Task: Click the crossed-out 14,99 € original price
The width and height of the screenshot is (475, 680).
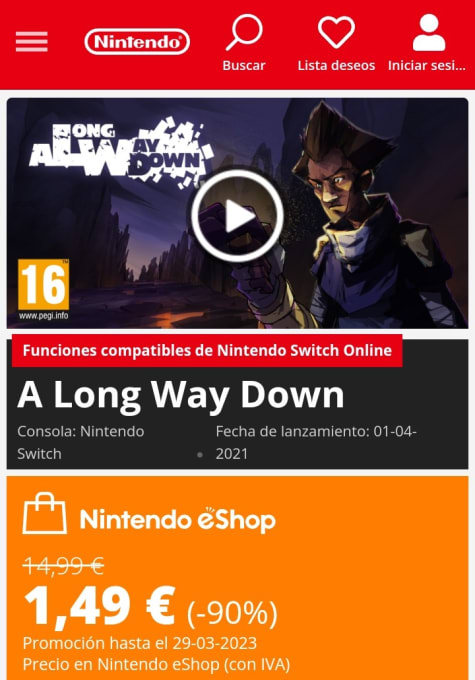Action: click(63, 566)
